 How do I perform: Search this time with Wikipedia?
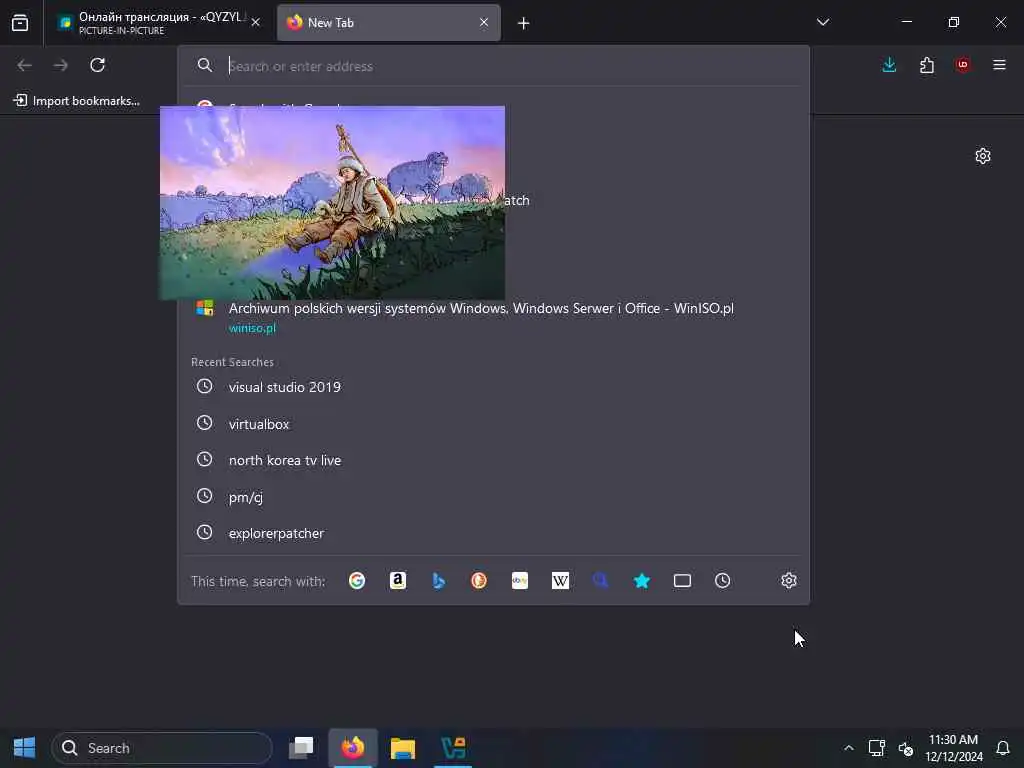560,581
